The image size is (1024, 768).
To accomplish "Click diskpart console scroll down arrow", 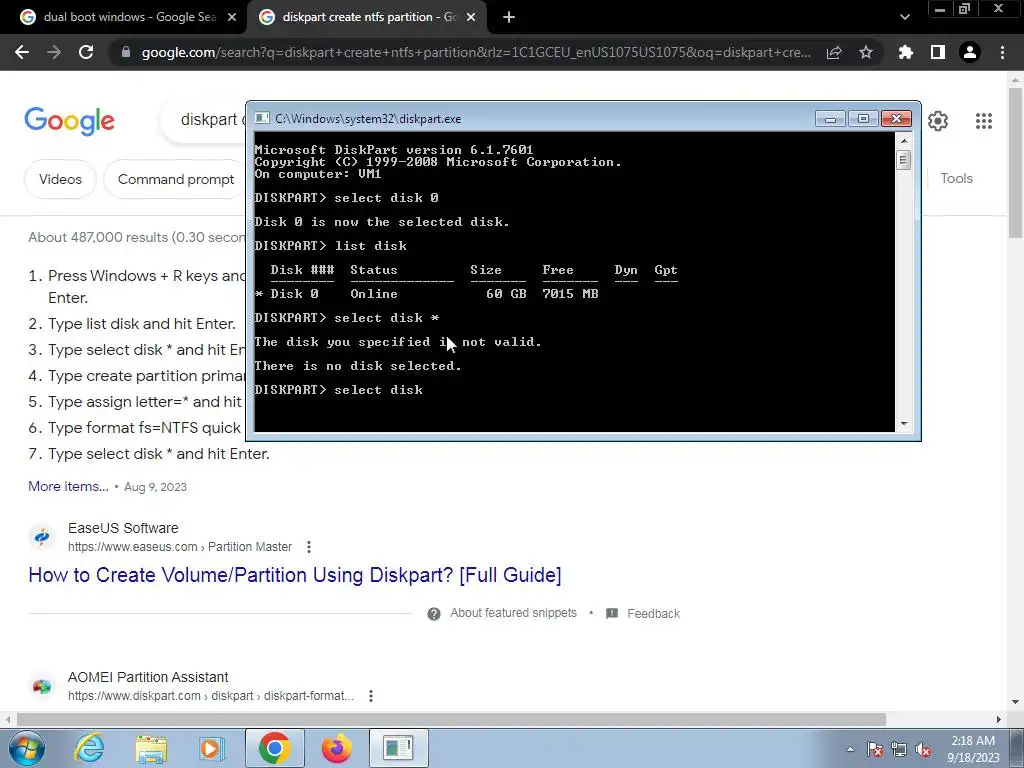I will [x=904, y=424].
